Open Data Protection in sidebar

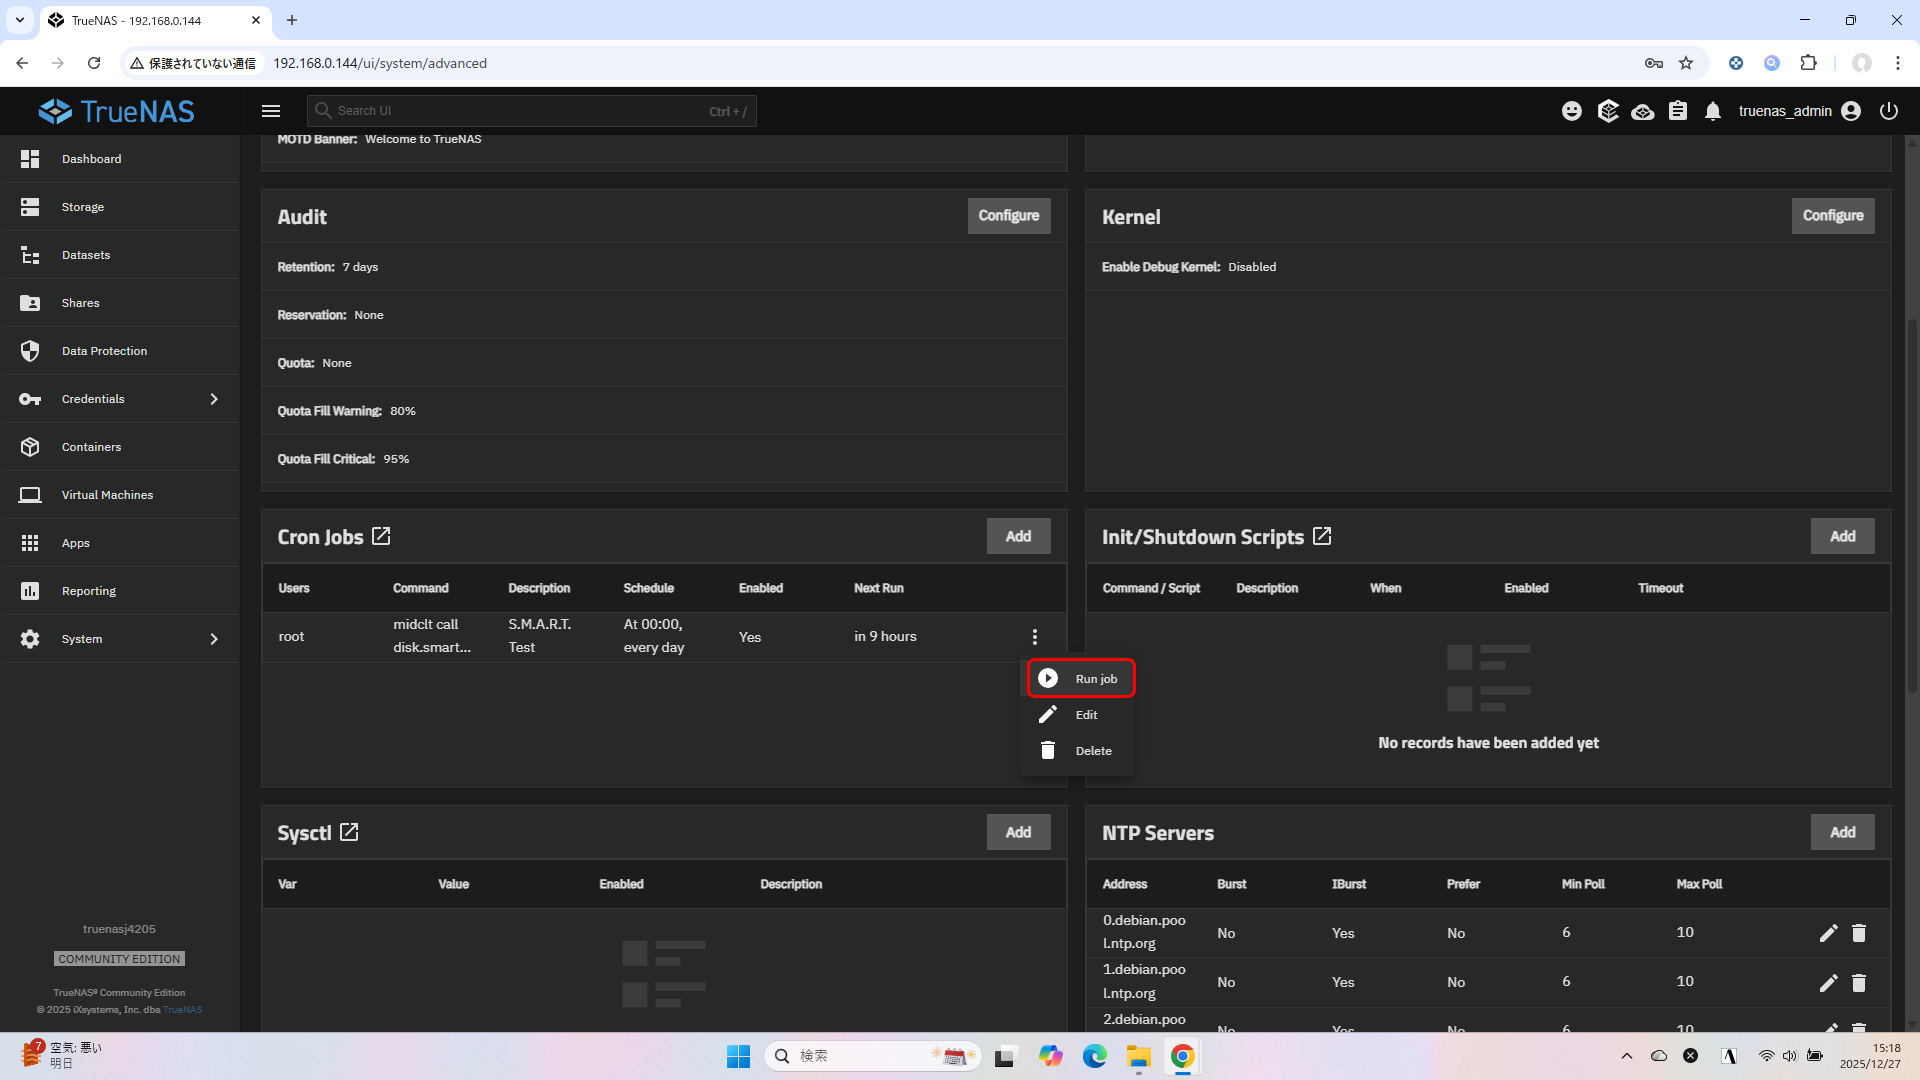104,351
